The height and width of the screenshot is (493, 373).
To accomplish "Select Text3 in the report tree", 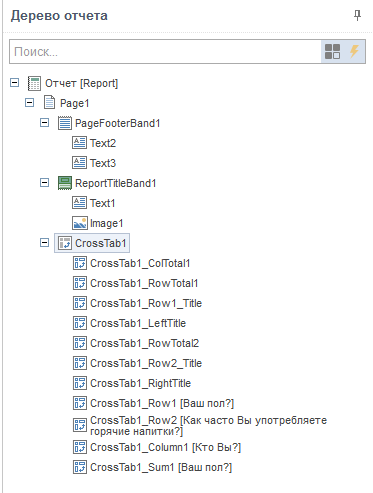I will pos(103,163).
